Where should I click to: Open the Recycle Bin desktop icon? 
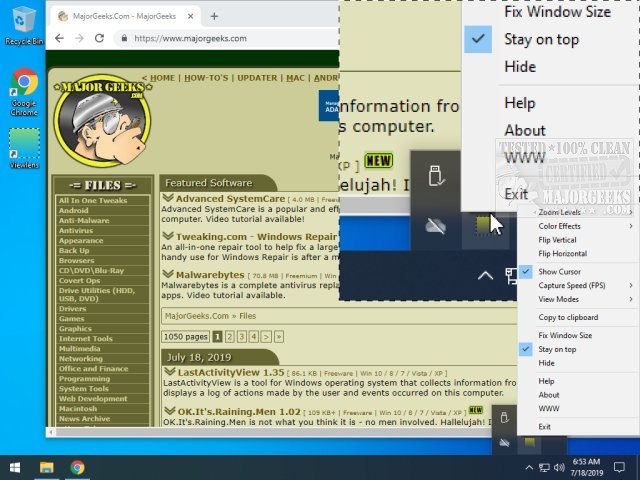[24, 26]
